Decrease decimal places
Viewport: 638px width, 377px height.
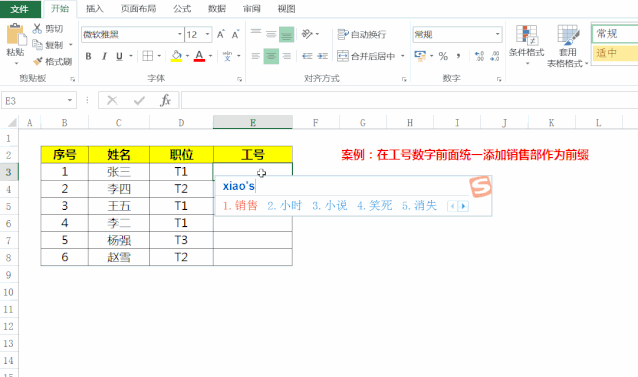[x=494, y=56]
